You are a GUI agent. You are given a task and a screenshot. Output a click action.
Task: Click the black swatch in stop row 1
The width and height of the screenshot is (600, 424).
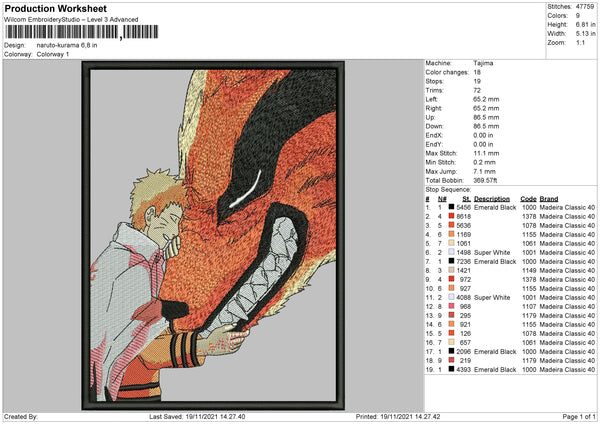(452, 207)
